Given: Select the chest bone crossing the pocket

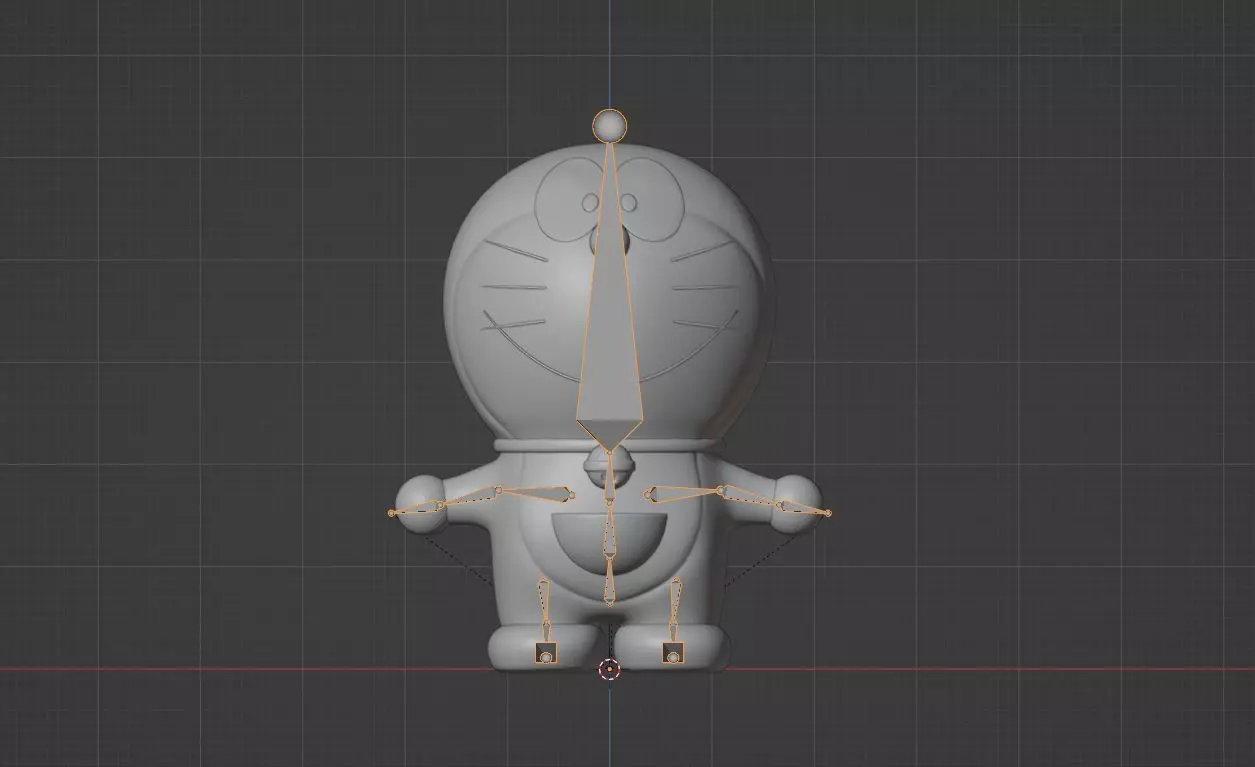Looking at the screenshot, I should 609,531.
